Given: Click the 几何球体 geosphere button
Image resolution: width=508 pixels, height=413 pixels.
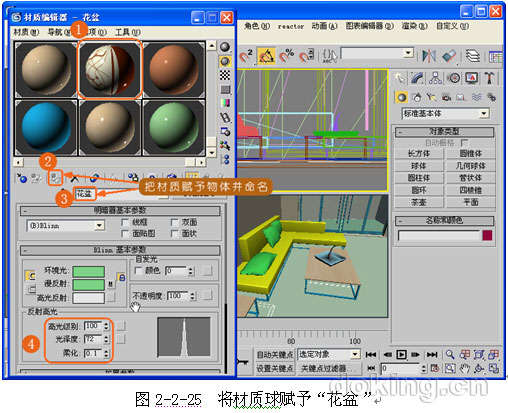Looking at the screenshot, I should [x=471, y=166].
